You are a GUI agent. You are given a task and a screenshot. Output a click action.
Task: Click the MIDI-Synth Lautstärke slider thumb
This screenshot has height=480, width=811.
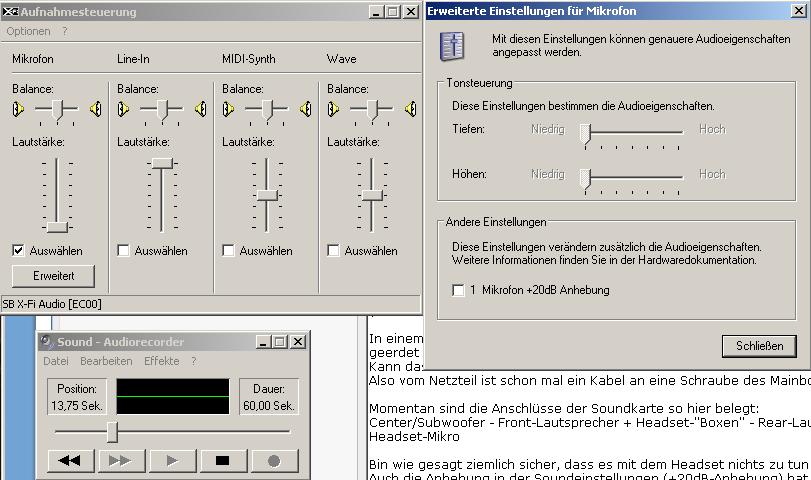coord(267,195)
